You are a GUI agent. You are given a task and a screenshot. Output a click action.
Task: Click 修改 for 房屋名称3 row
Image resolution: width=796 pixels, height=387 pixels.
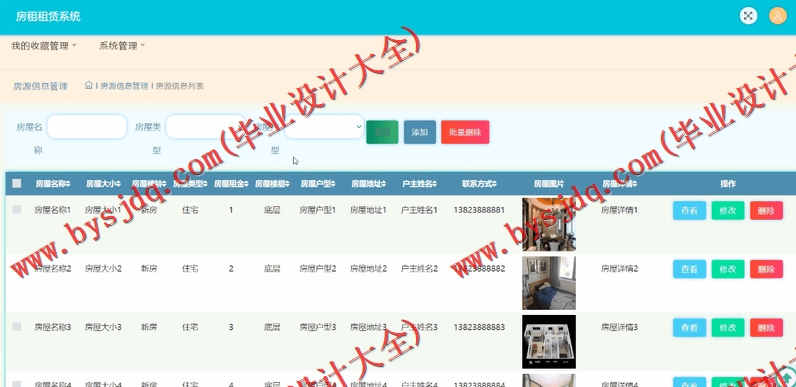[x=728, y=328]
